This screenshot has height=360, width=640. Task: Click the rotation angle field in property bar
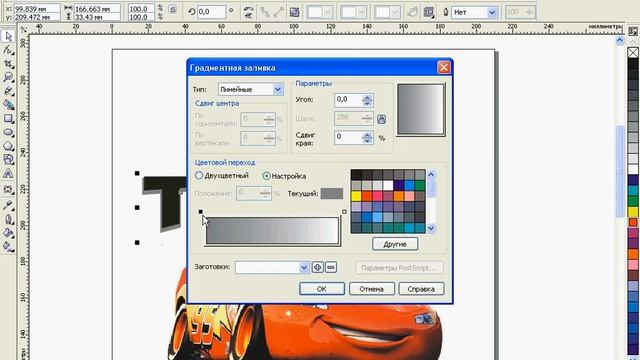click(211, 12)
